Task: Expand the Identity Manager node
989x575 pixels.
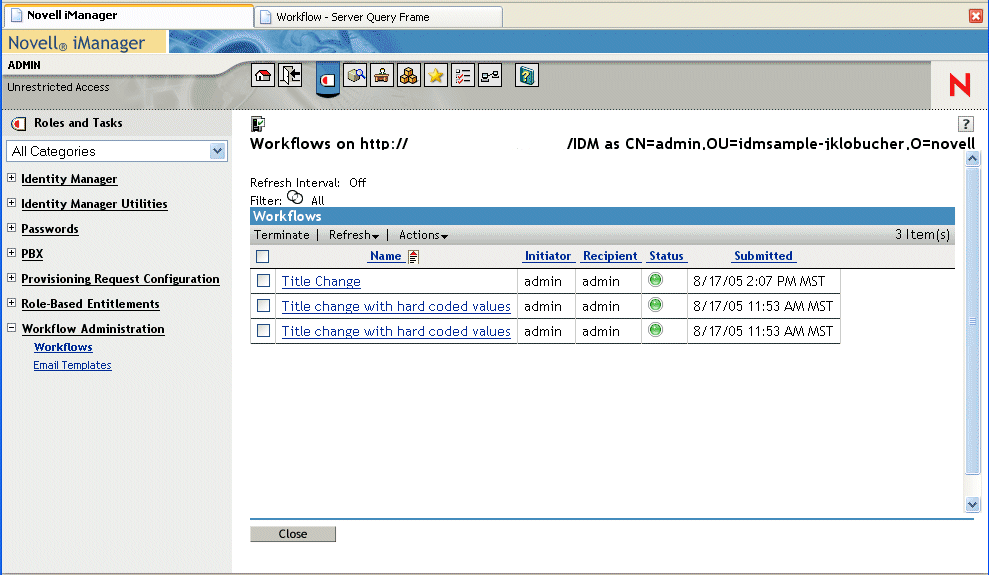Action: (11, 178)
